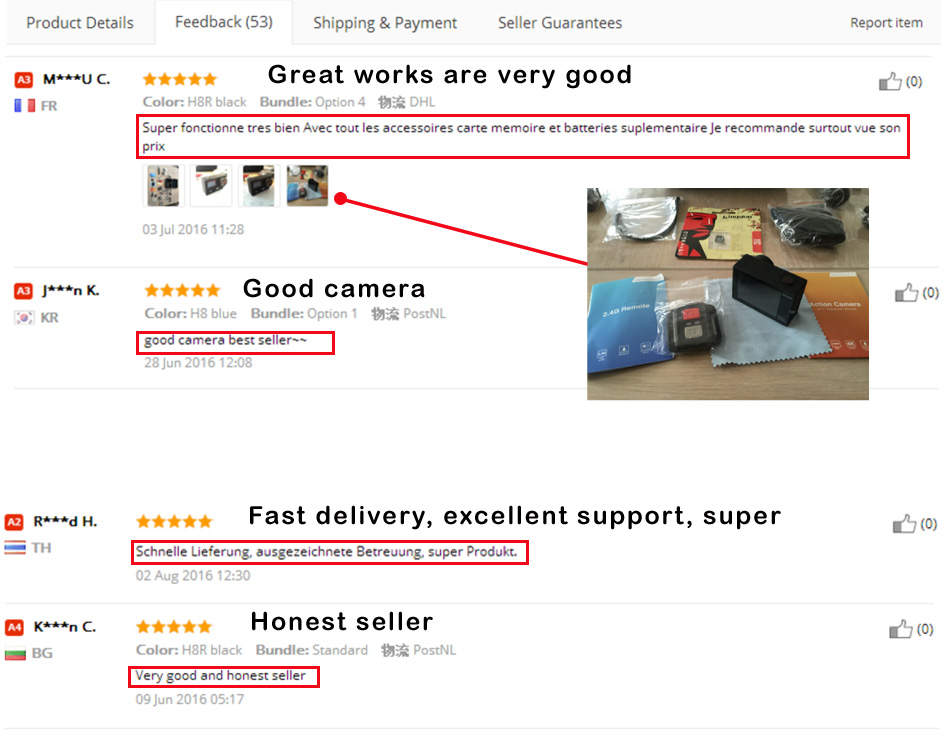Open the Product Details tab
Image resolution: width=950 pixels, height=732 pixels.
pyautogui.click(x=80, y=23)
